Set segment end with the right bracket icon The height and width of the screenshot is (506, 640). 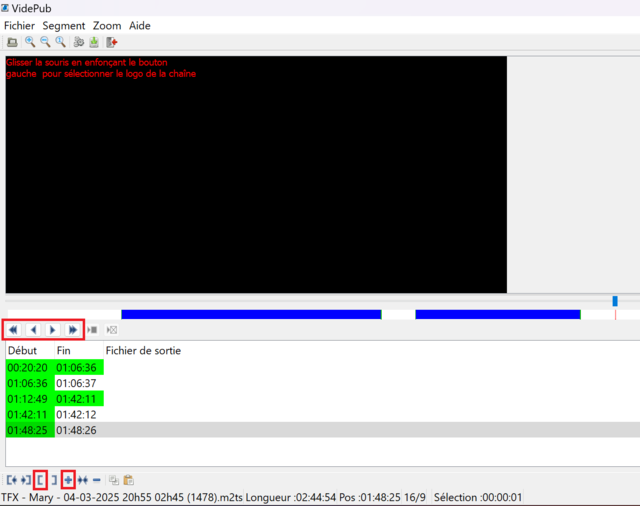pyautogui.click(x=54, y=480)
